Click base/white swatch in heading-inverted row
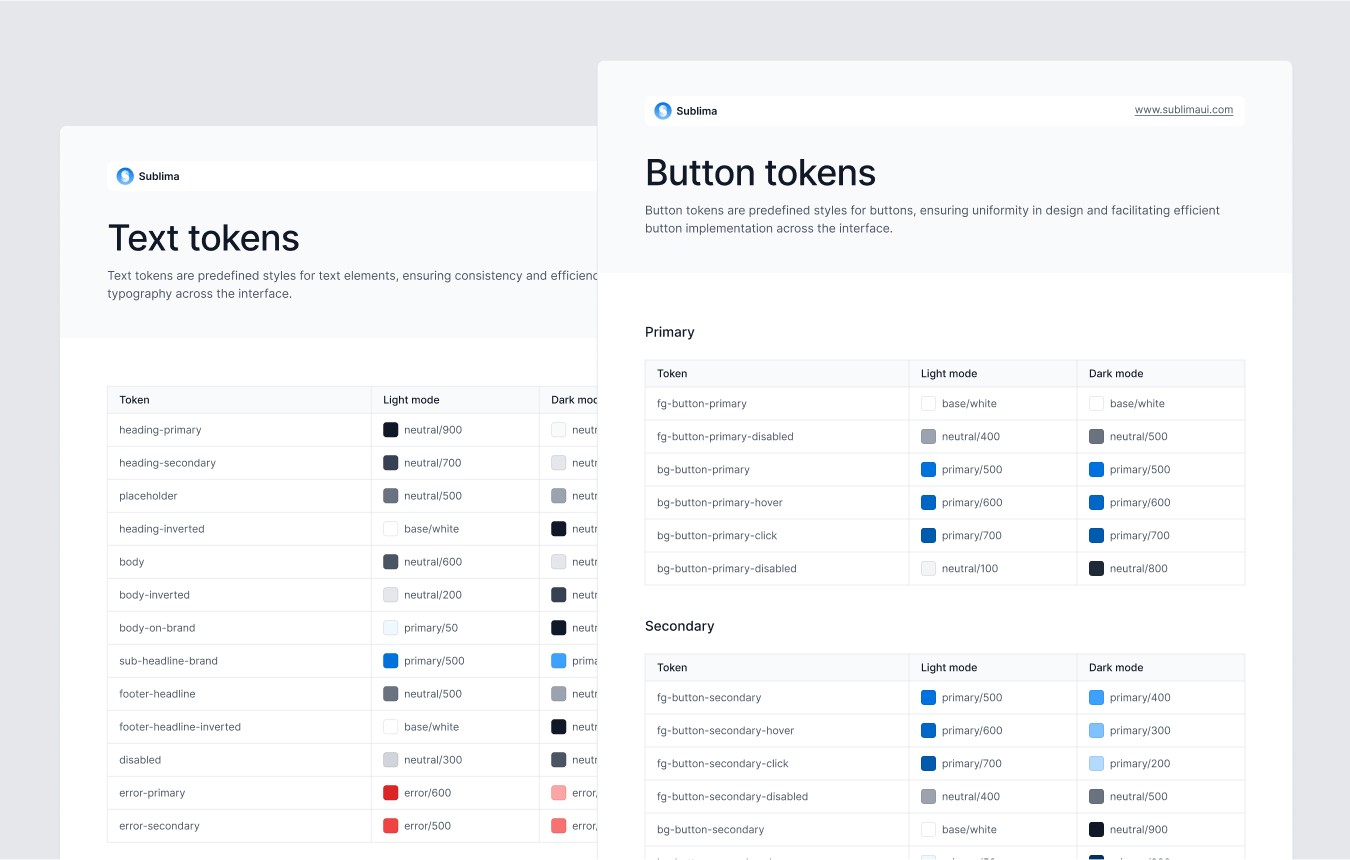 [390, 529]
